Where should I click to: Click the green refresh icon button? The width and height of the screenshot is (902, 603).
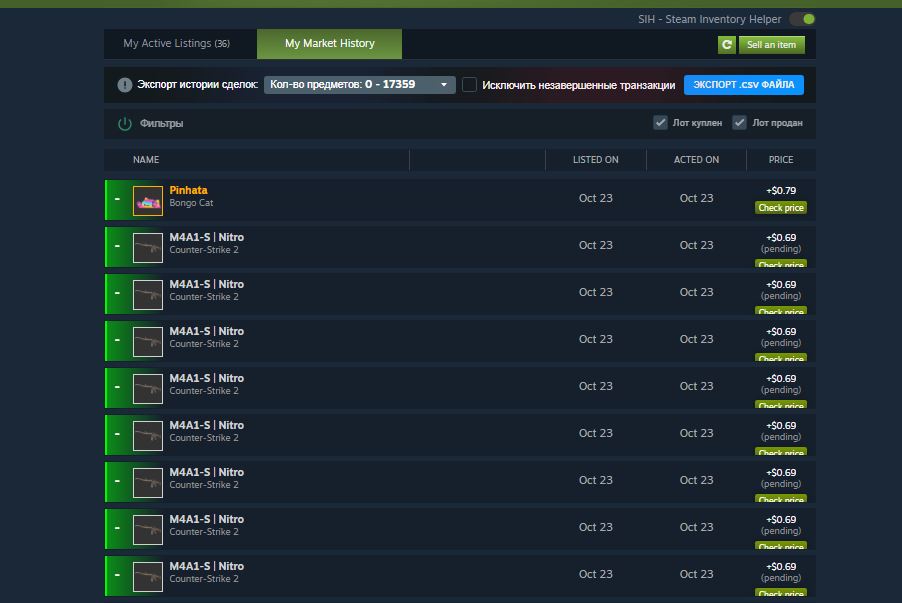point(727,45)
